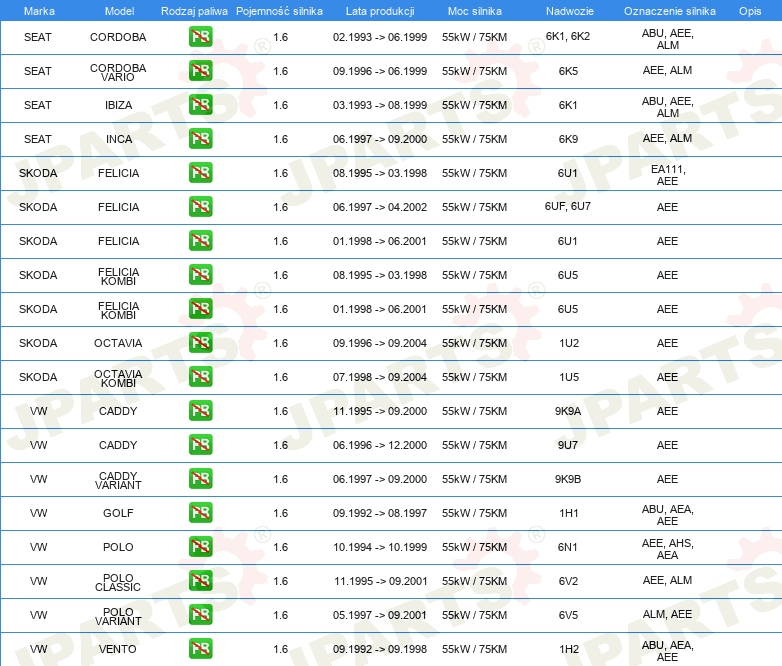Screen dimensions: 782x666
Task: Click petrol icon in the SEAT IBIZA row
Action: pyautogui.click(x=200, y=105)
